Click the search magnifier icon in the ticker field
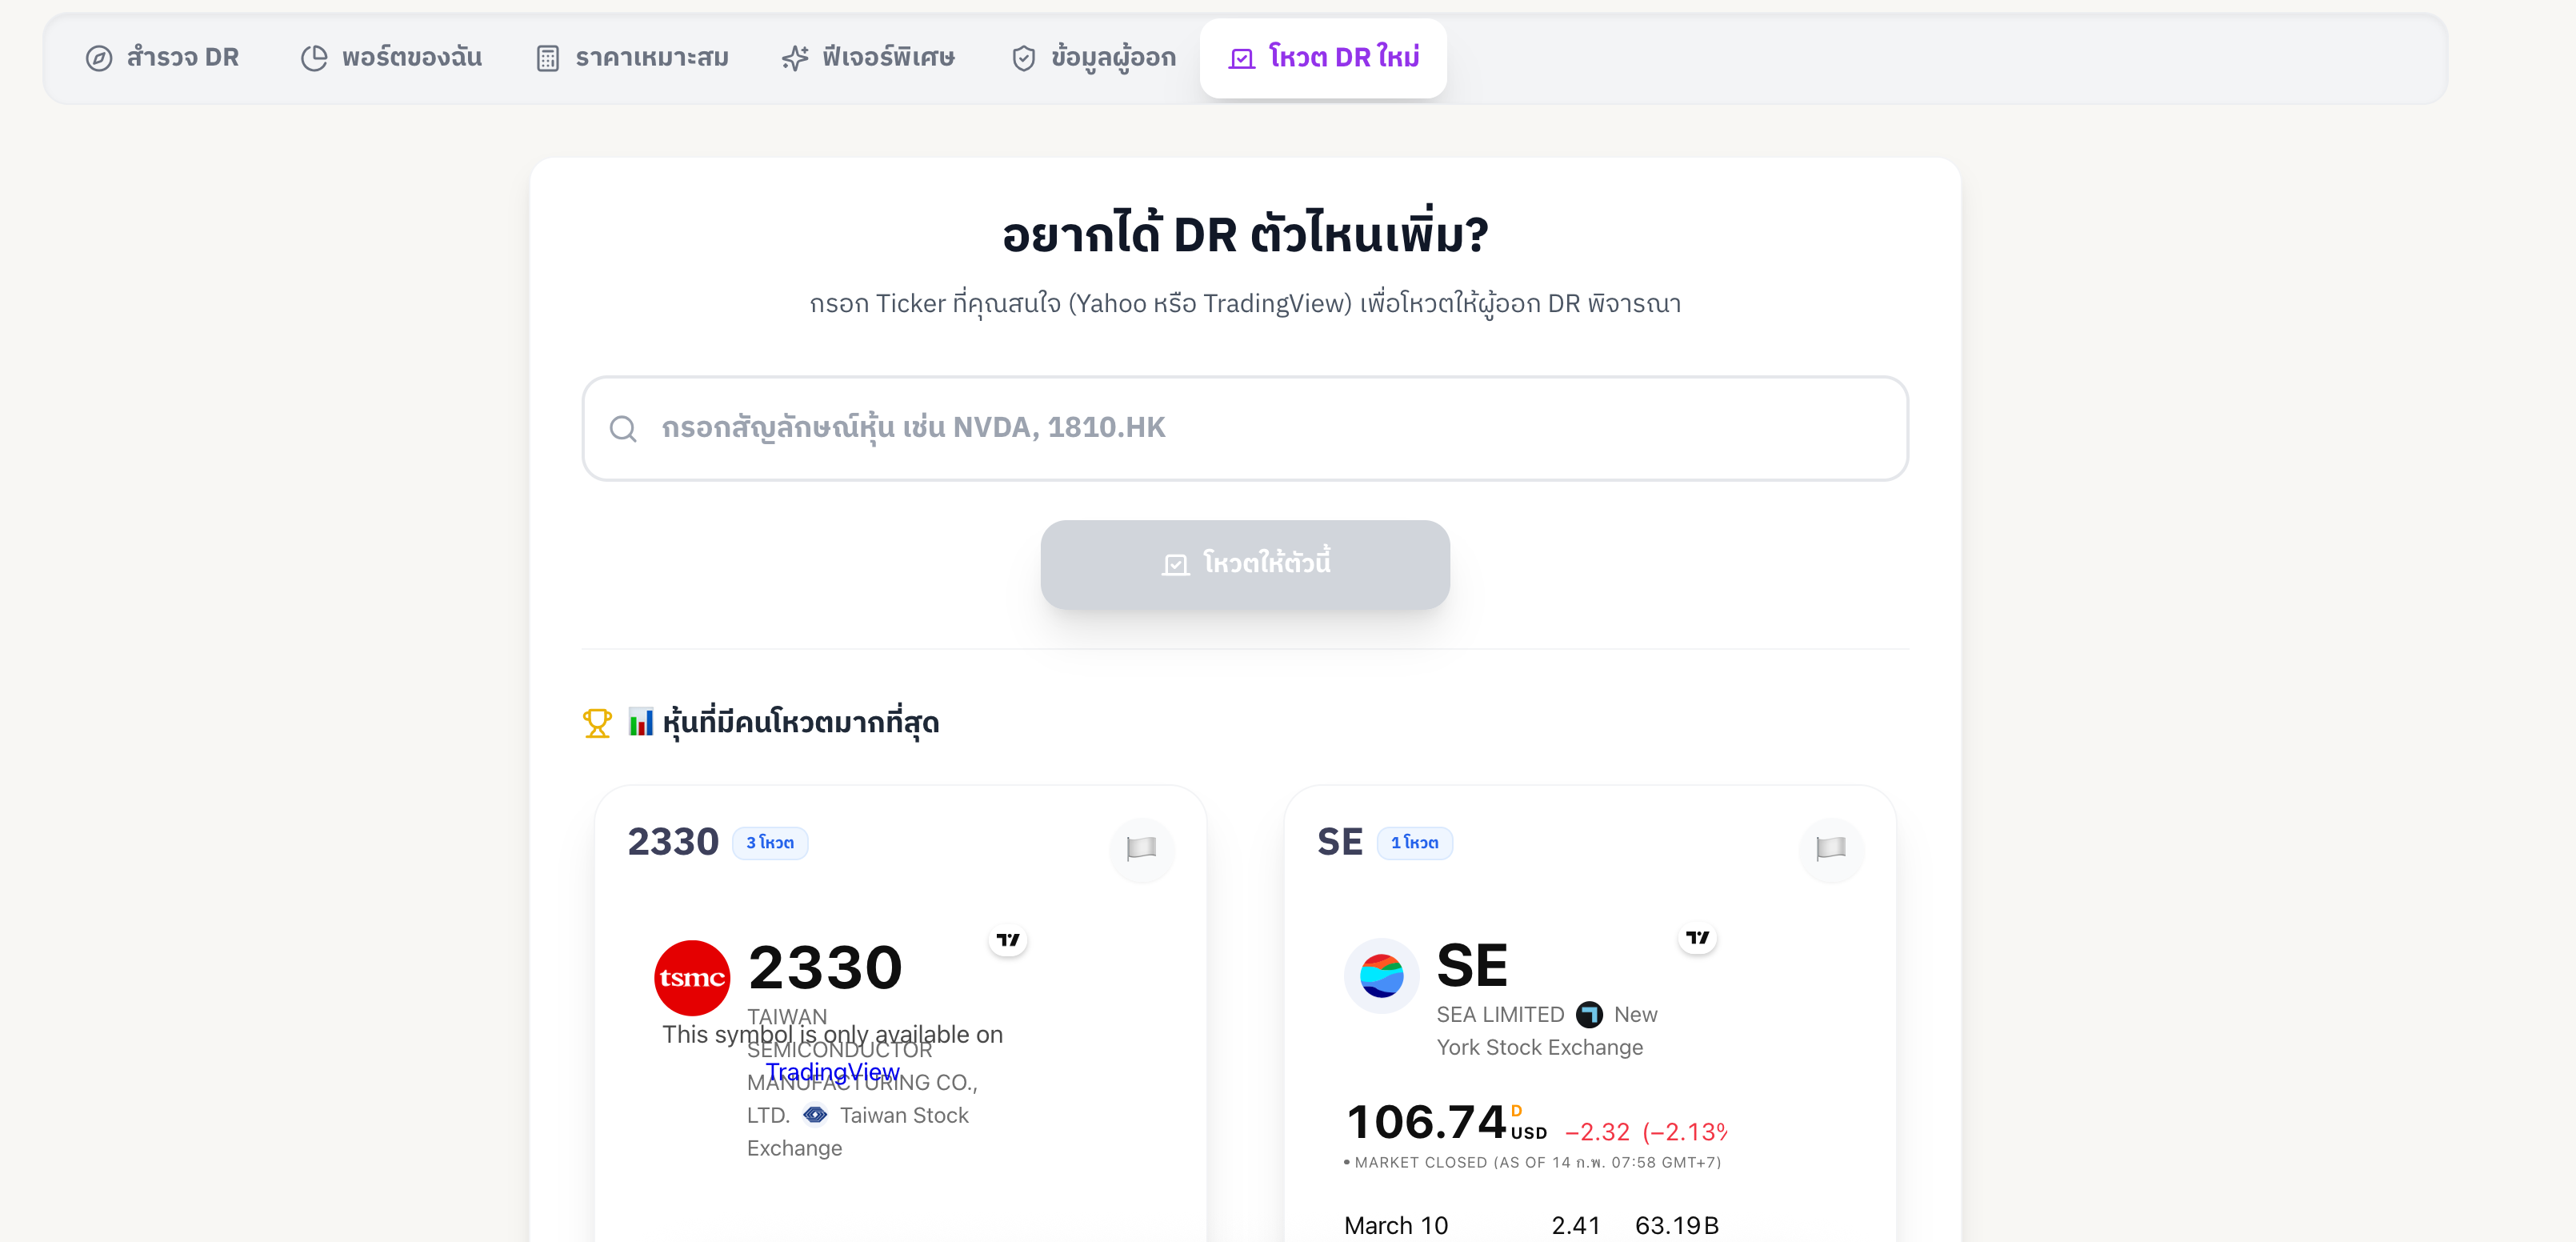This screenshot has height=1242, width=2576. 623,429
